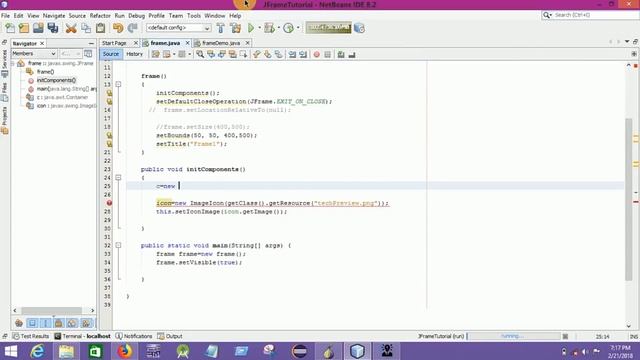Open the Notifications panel
Viewport: 640px width, 360px height.
134,336
